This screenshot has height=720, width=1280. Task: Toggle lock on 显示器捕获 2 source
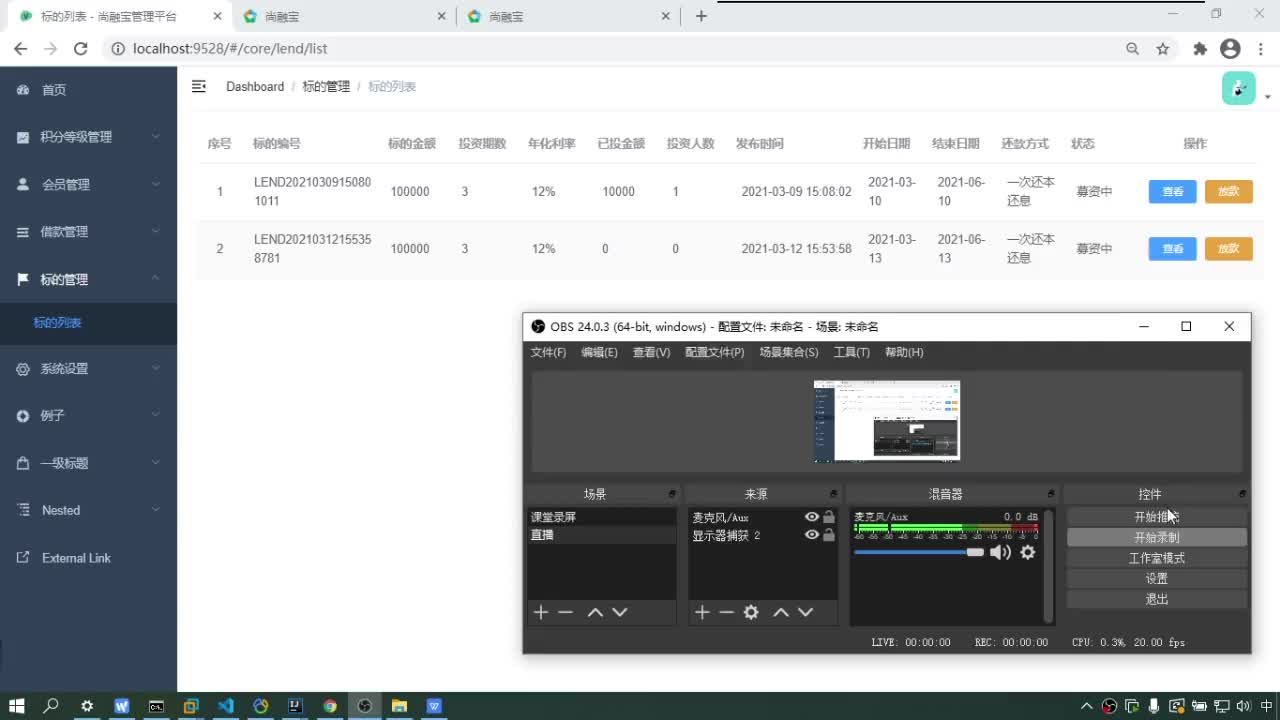coord(829,535)
